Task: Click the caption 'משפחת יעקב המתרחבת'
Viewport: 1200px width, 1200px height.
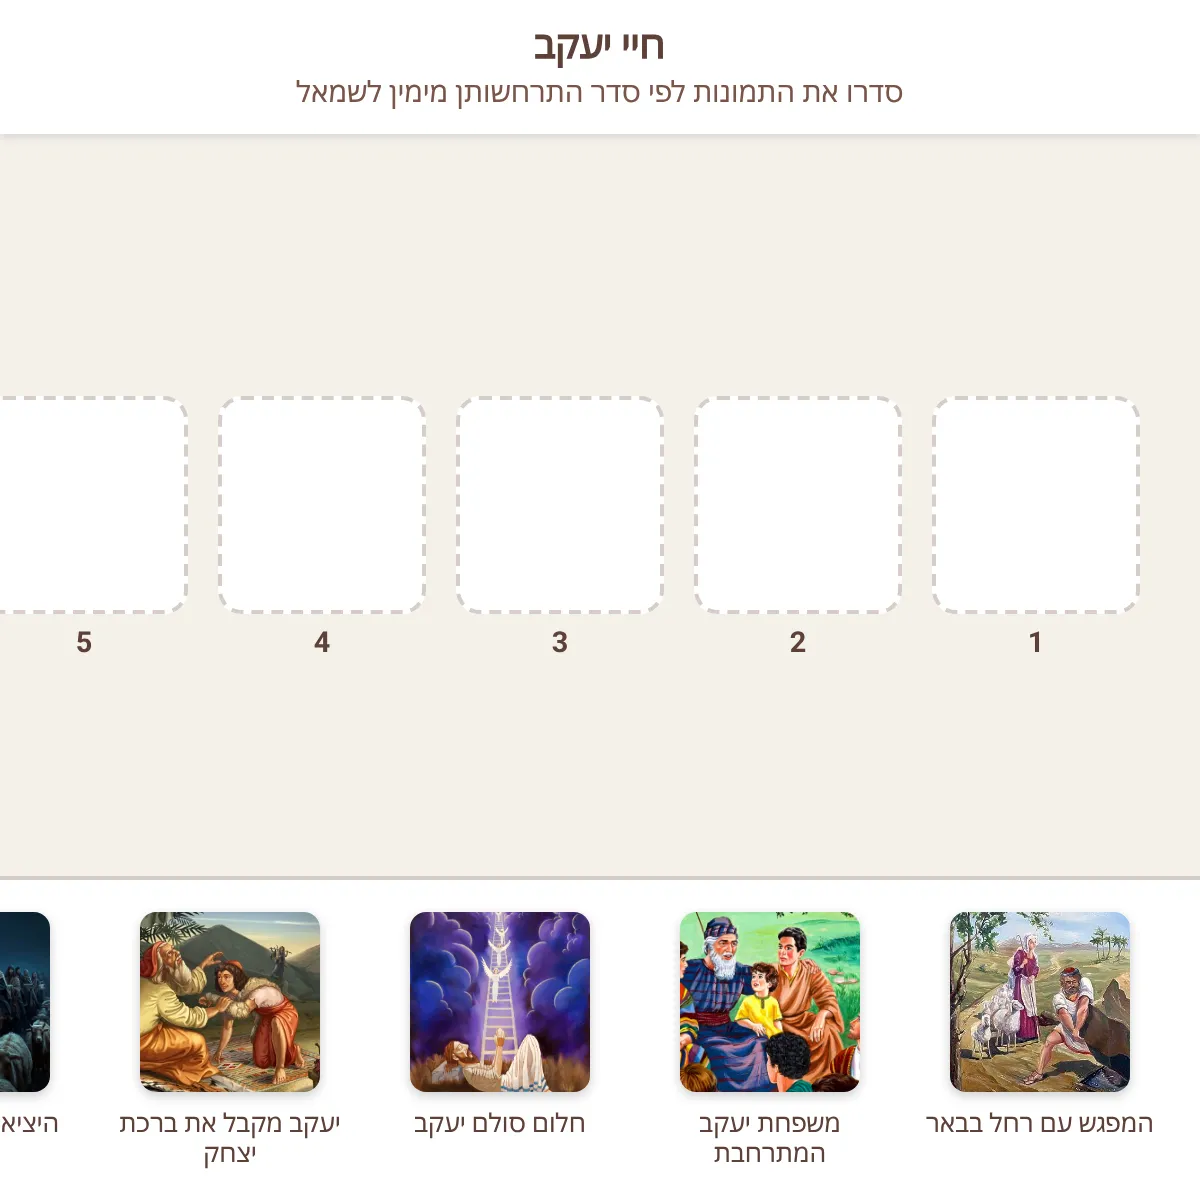Action: tap(769, 1137)
